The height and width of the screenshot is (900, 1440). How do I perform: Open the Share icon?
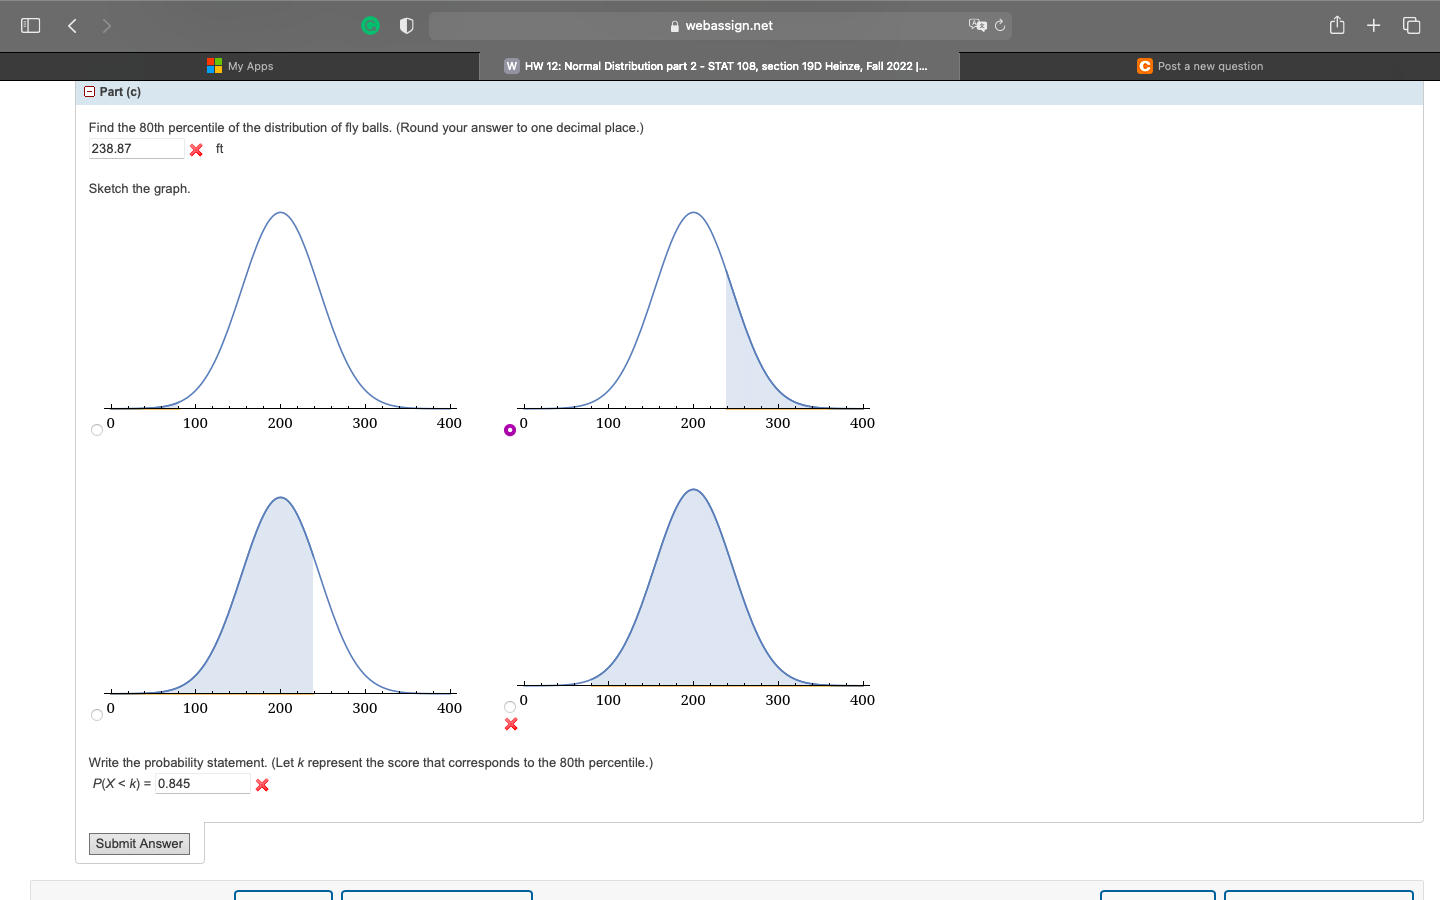[x=1337, y=25]
